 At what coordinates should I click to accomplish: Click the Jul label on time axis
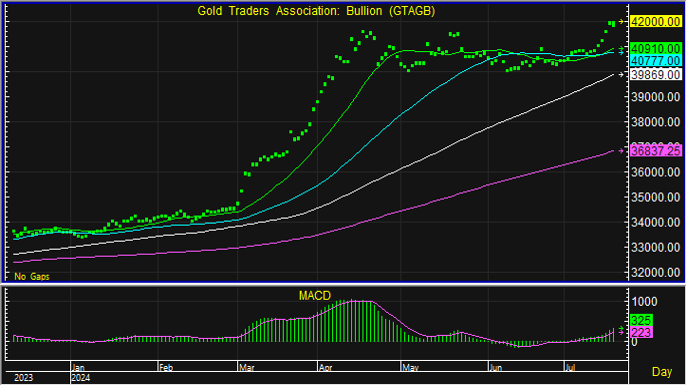point(570,368)
